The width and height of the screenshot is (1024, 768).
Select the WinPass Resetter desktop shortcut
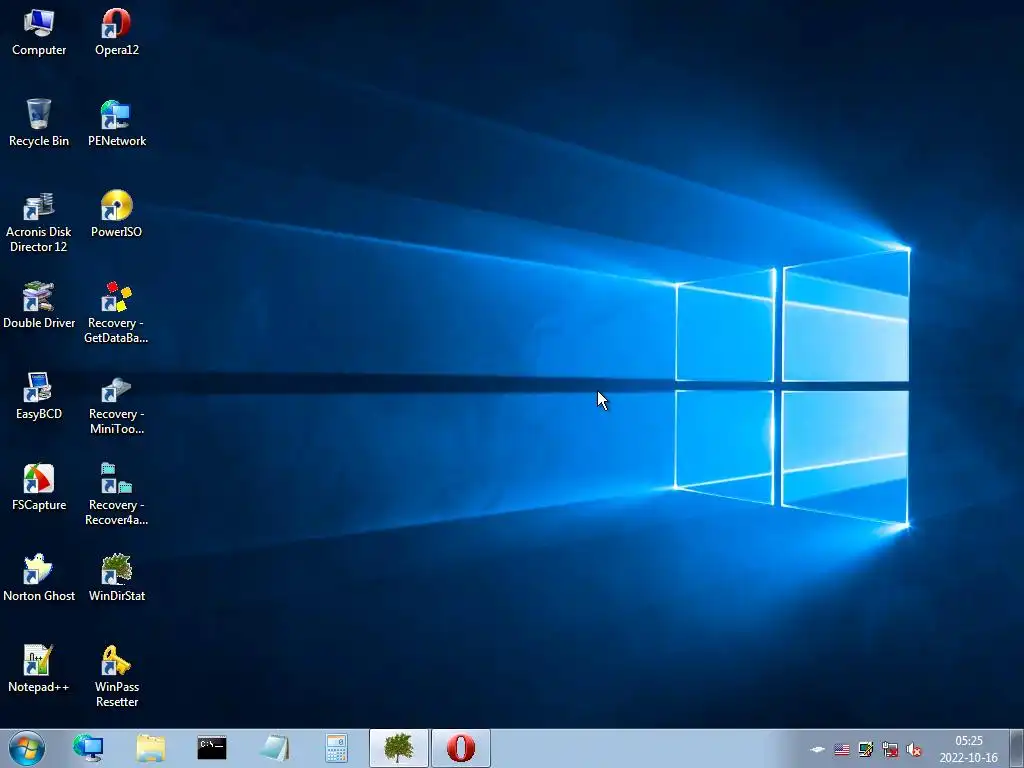116,676
